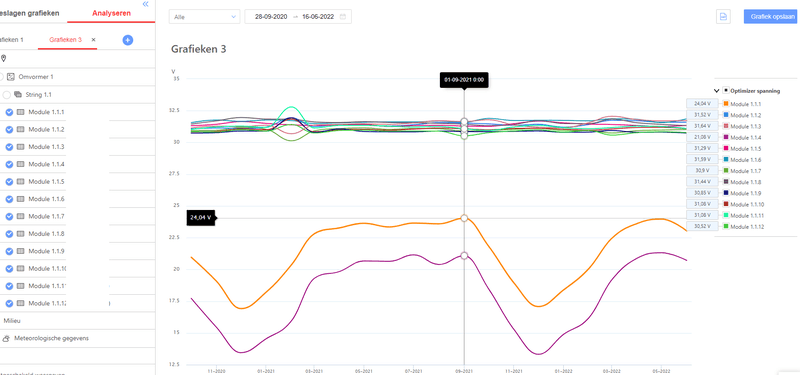Click purple Module 1.1.4 legend swatch
The image size is (800, 375).
click(x=726, y=137)
